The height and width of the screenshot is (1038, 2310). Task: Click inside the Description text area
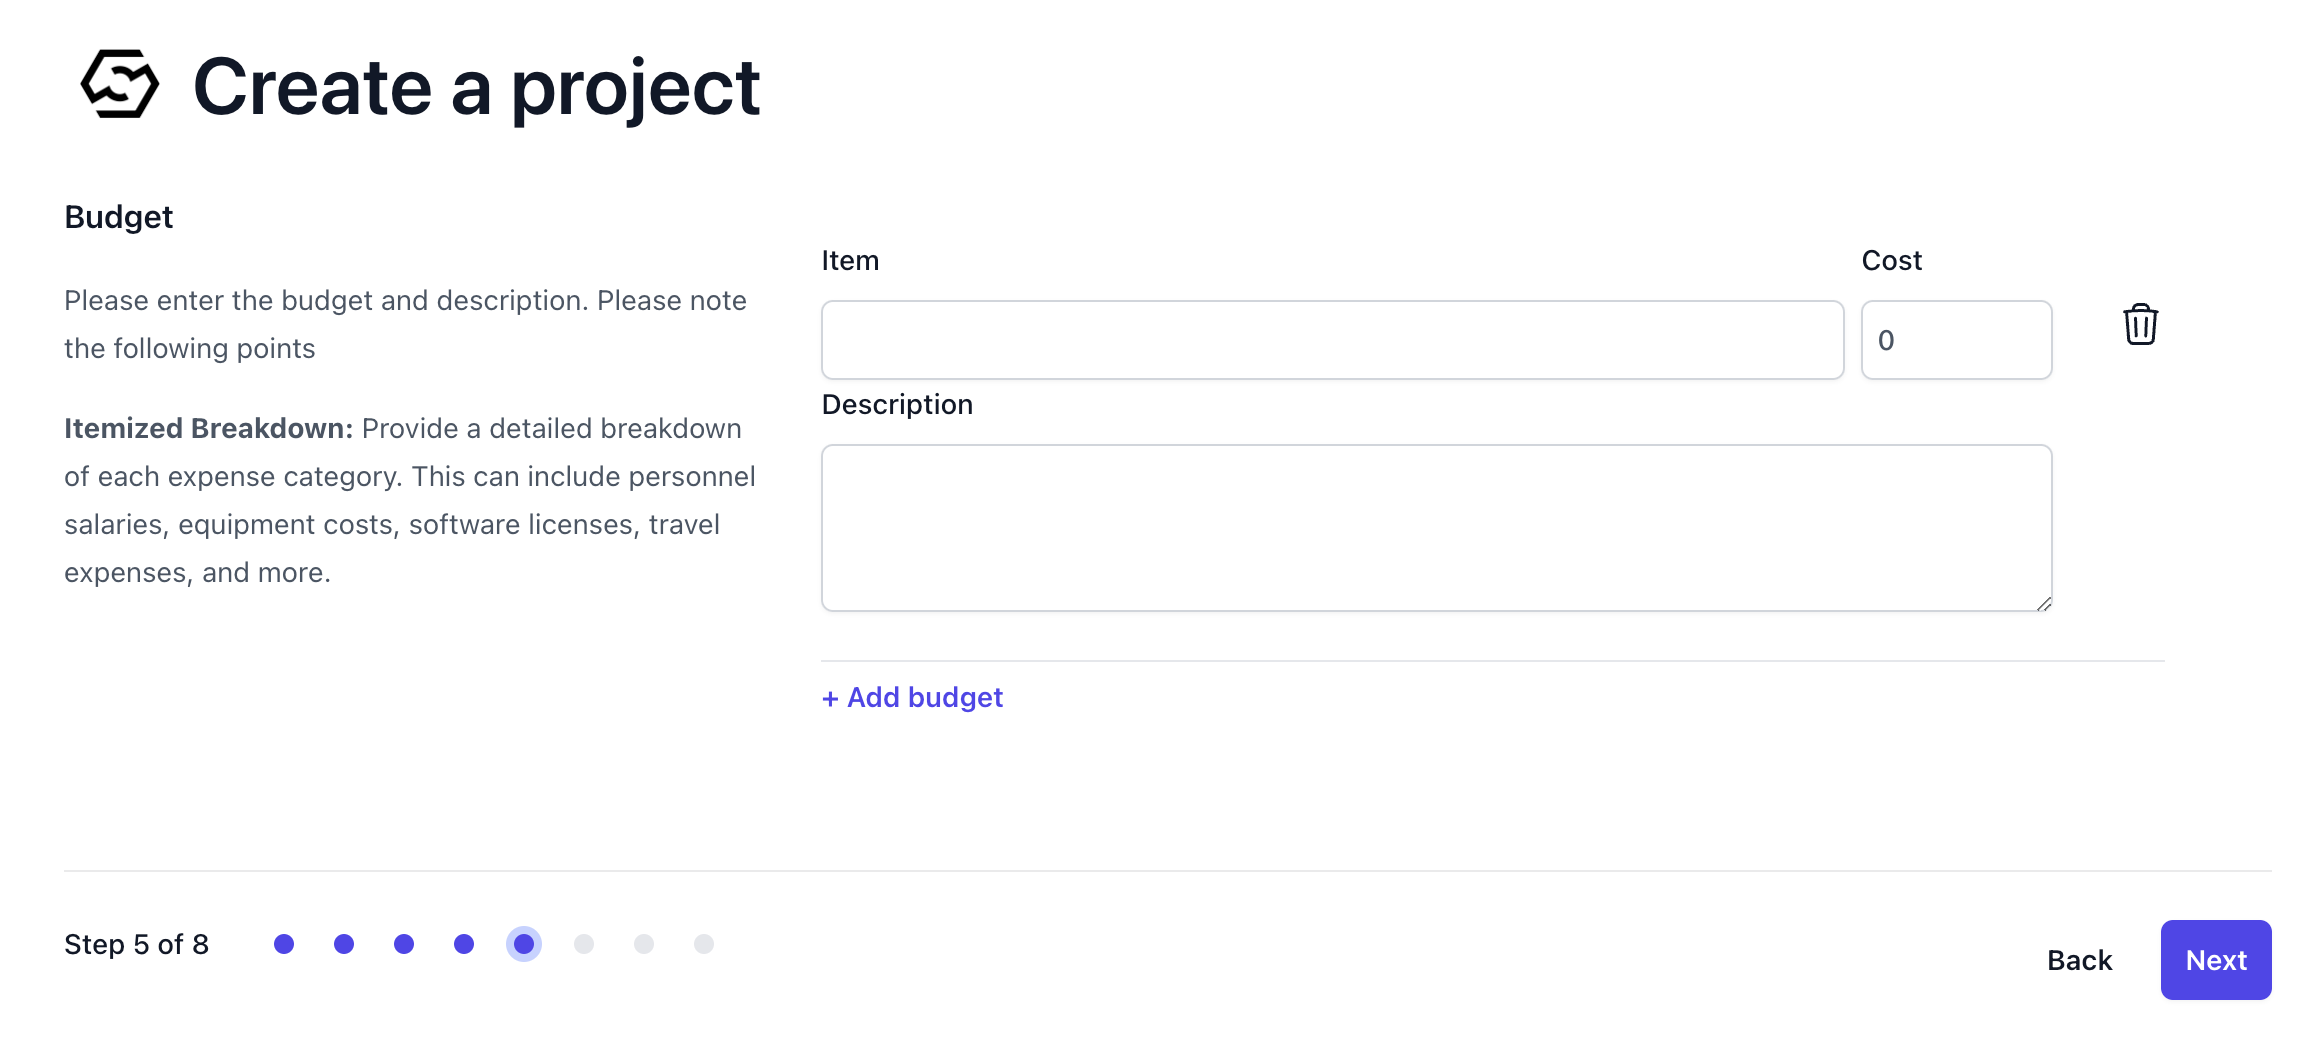point(1436,527)
